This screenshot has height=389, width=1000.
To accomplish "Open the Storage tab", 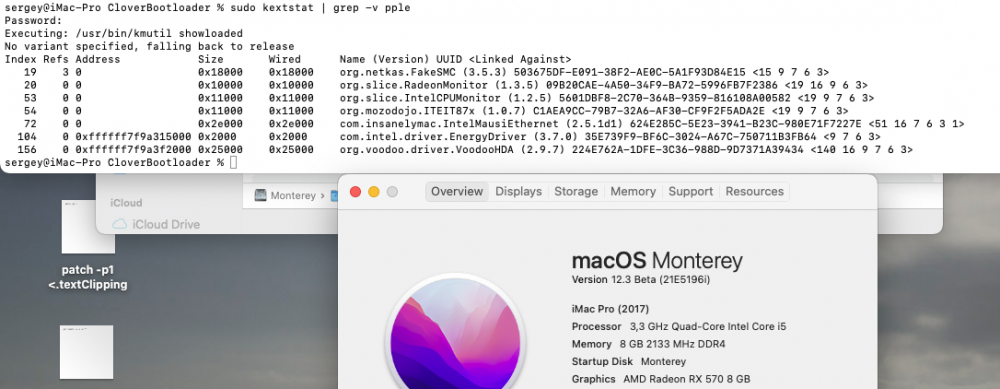I will 576,191.
